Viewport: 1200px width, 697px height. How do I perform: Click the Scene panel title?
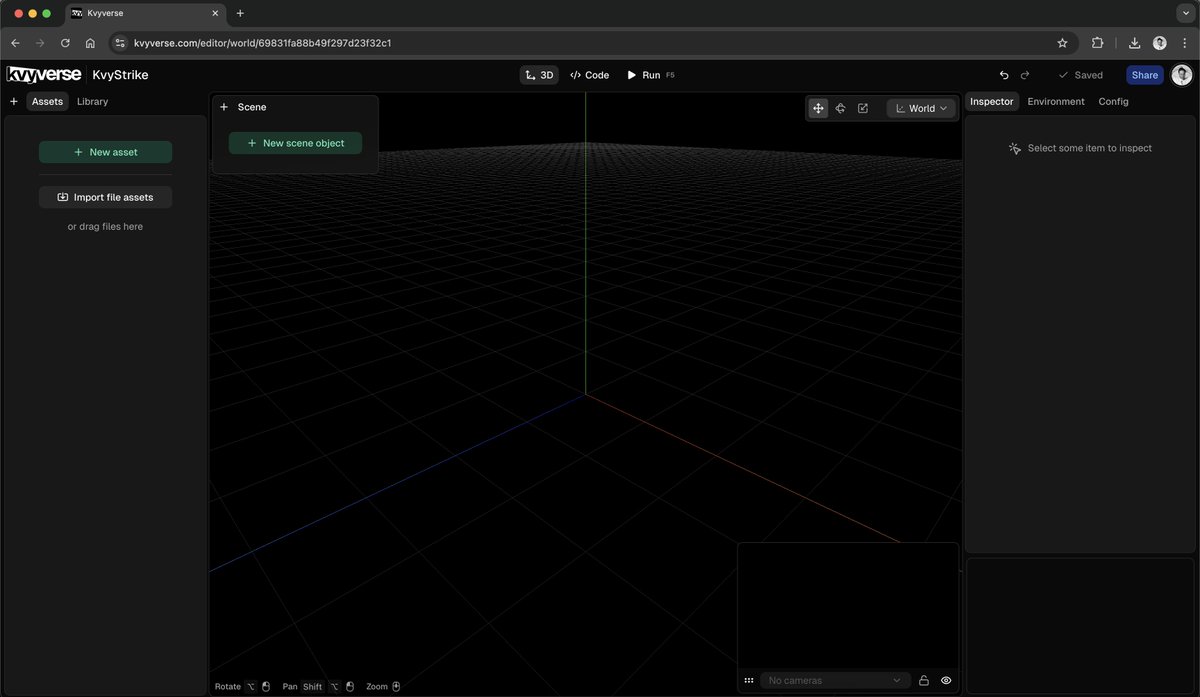click(x=252, y=107)
